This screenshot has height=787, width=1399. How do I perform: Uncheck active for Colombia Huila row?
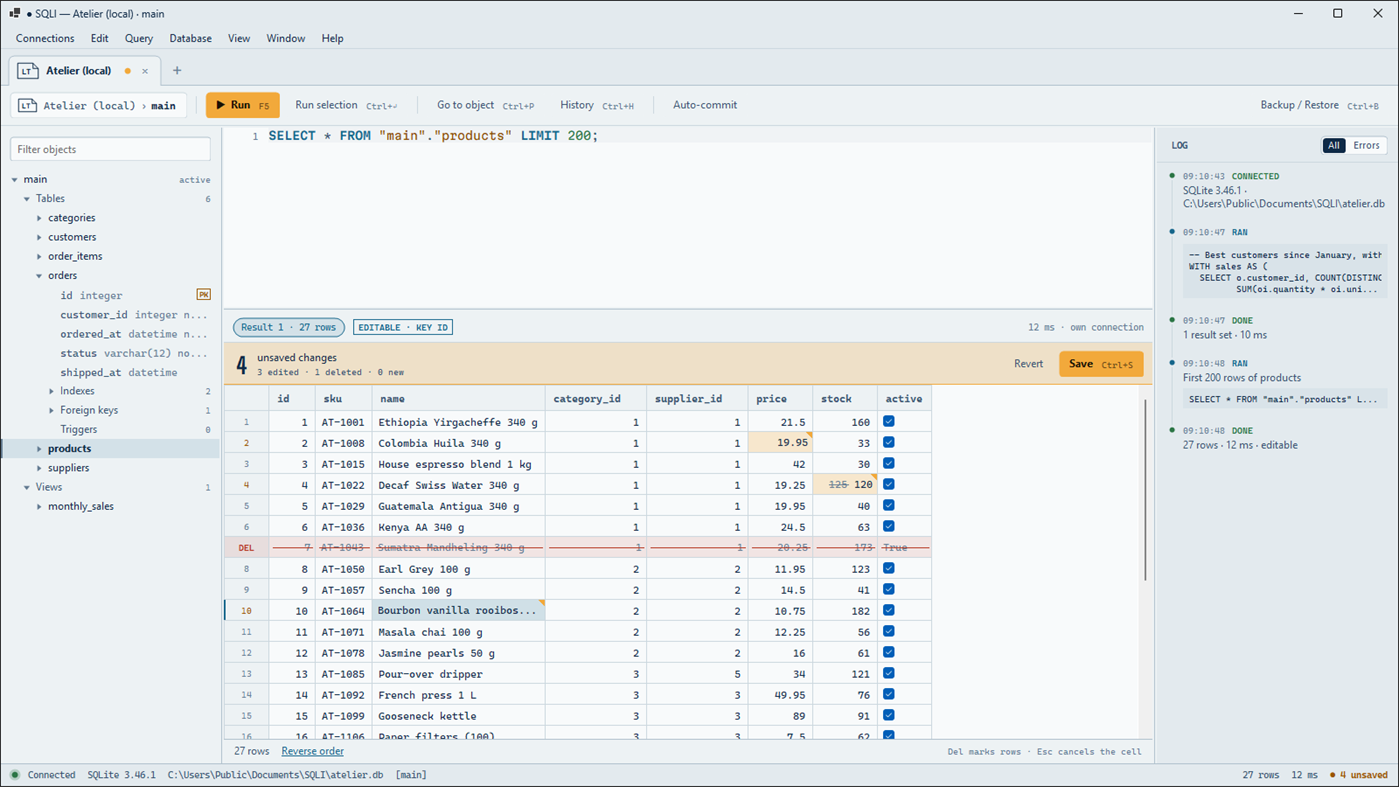click(x=889, y=443)
